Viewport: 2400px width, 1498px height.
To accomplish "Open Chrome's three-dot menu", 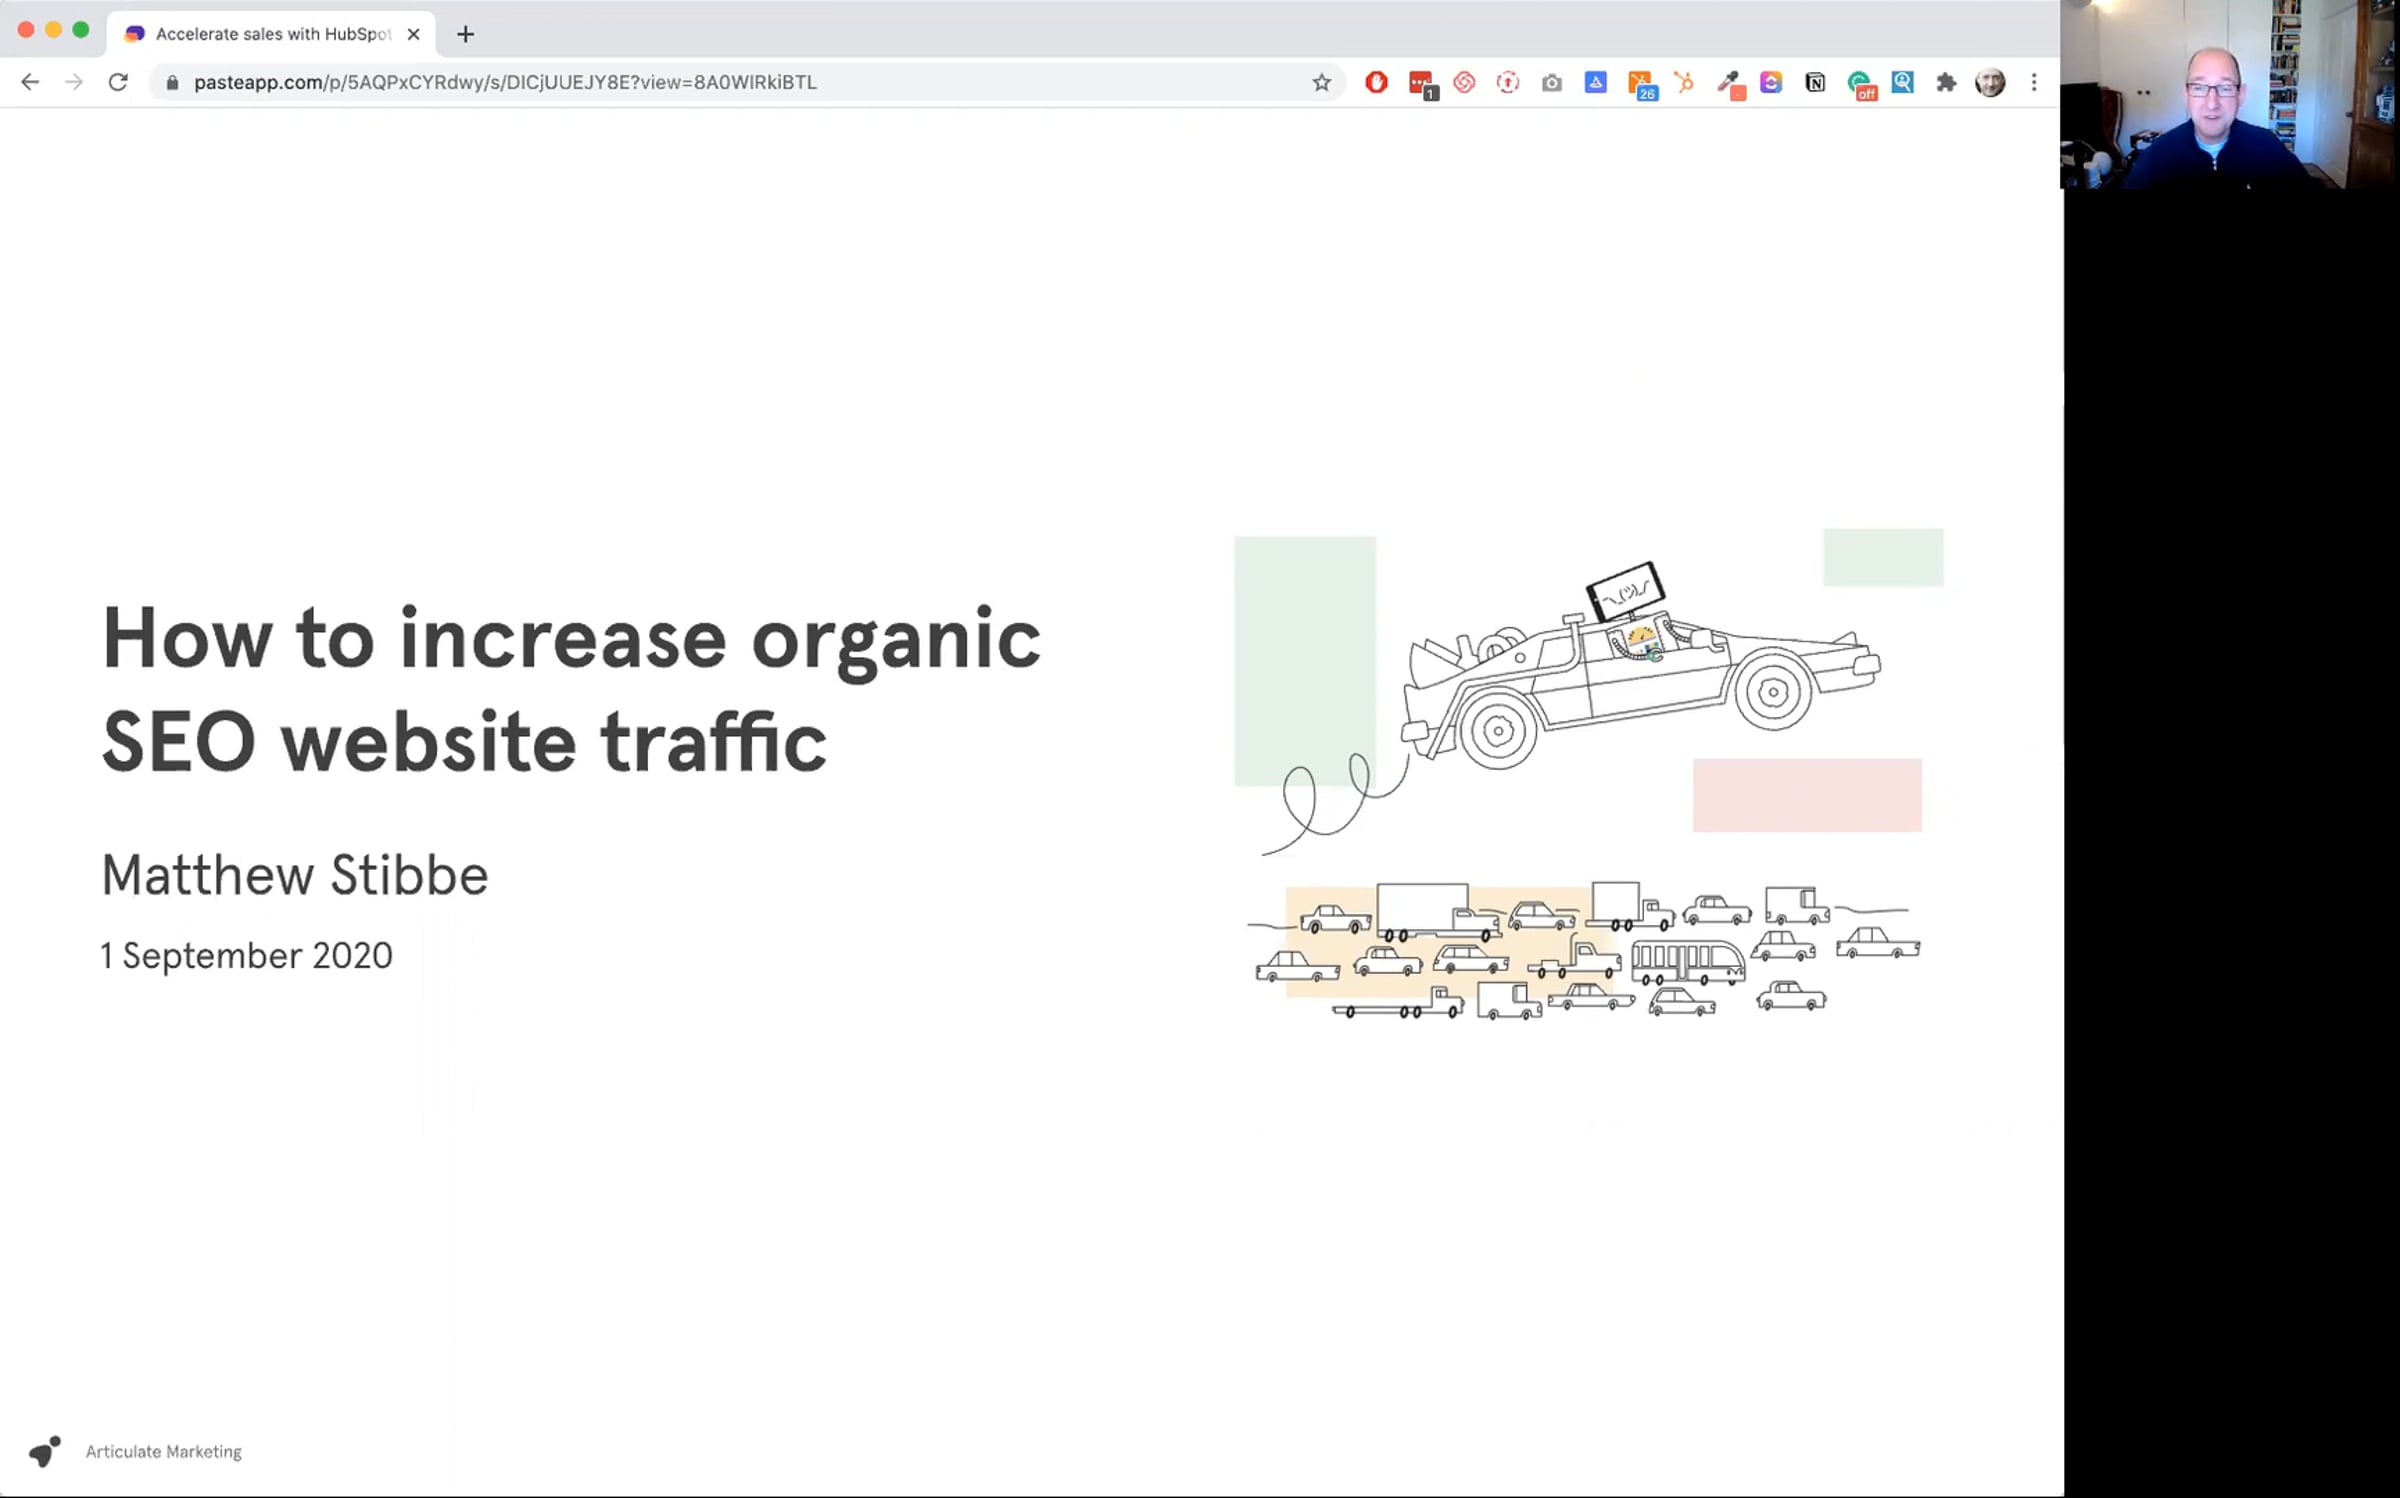I will coord(2034,83).
